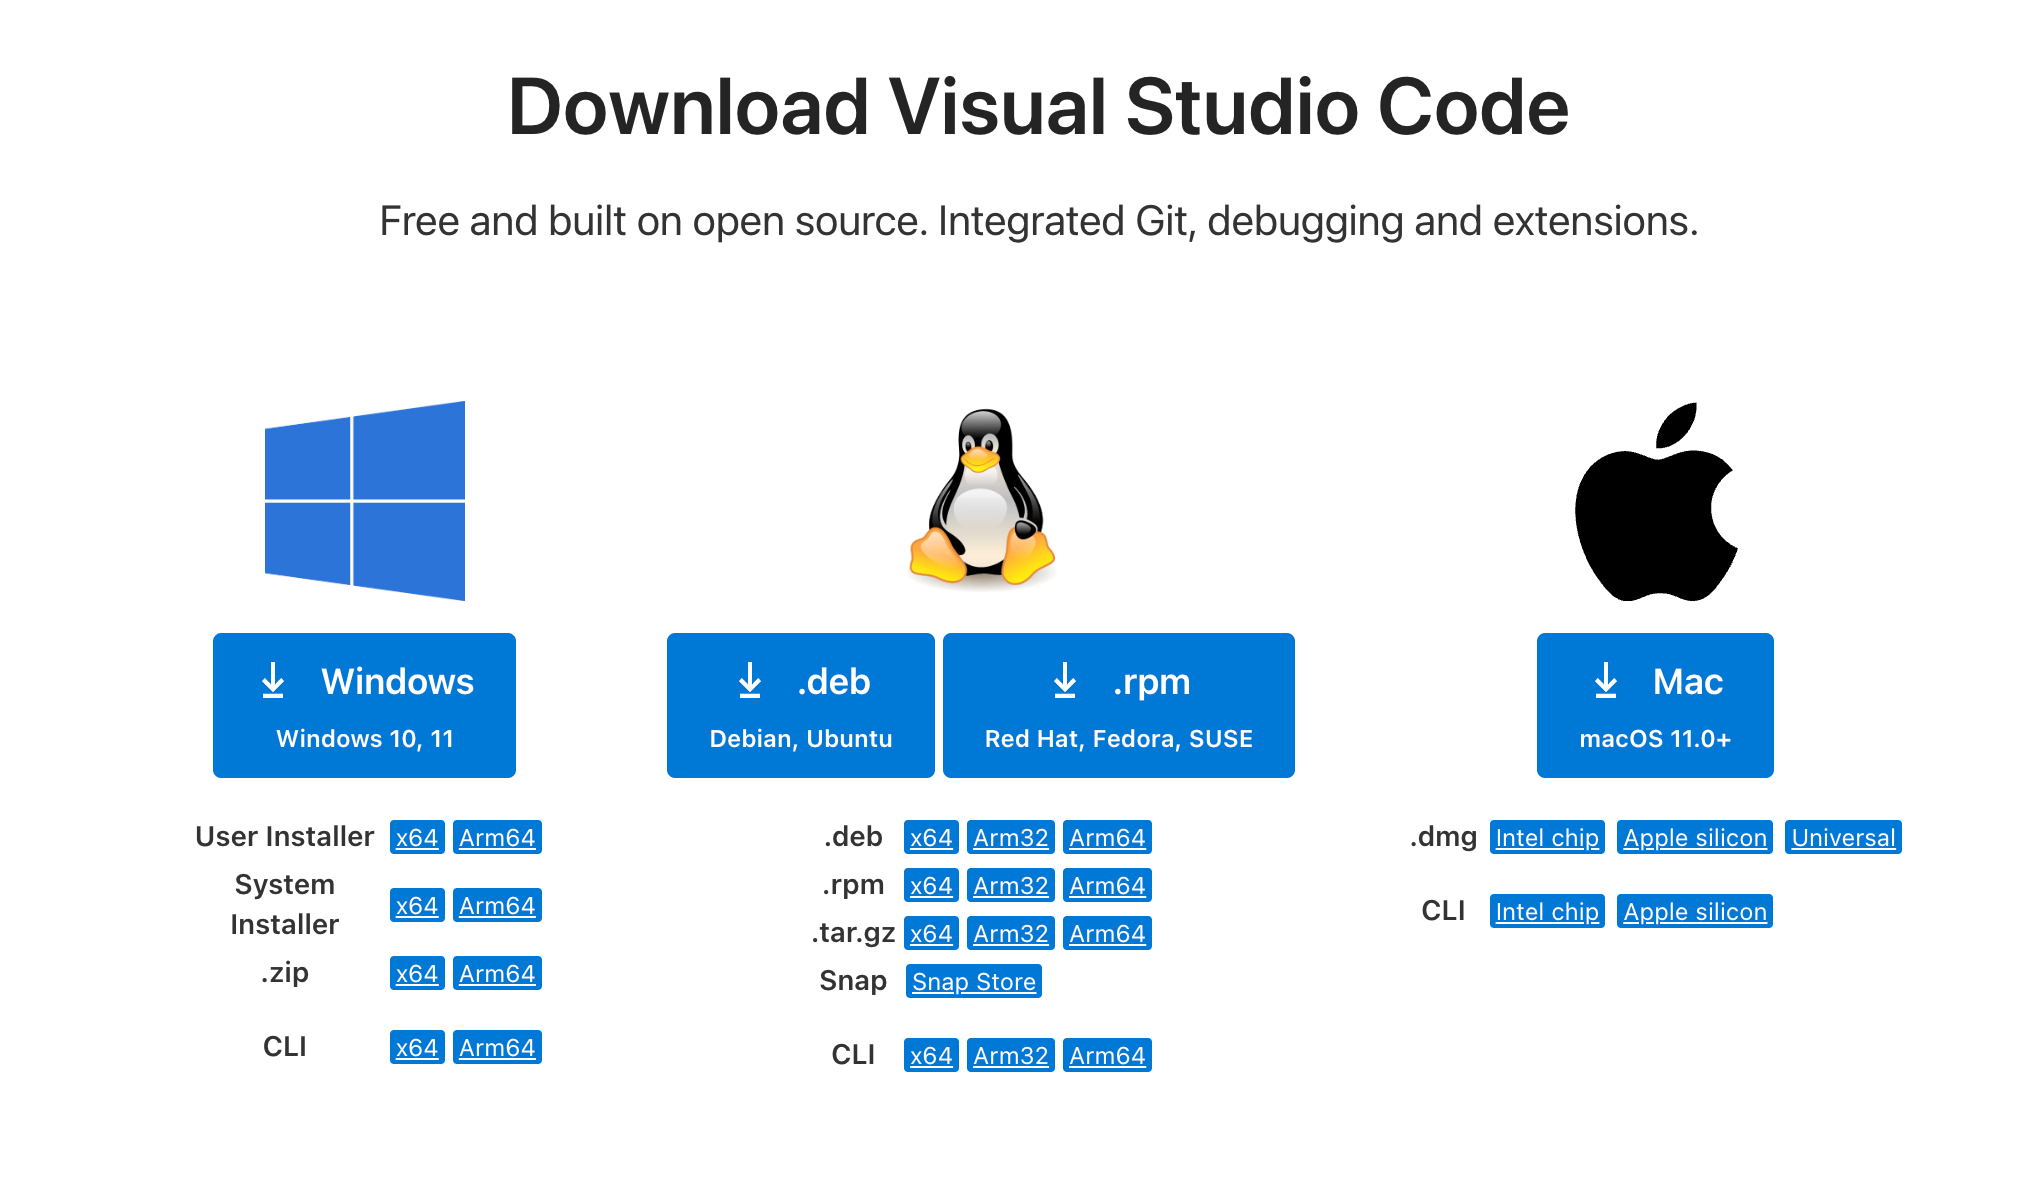Download Linux CLI Arm64
Viewport: 2044px width, 1184px height.
pos(1107,1055)
